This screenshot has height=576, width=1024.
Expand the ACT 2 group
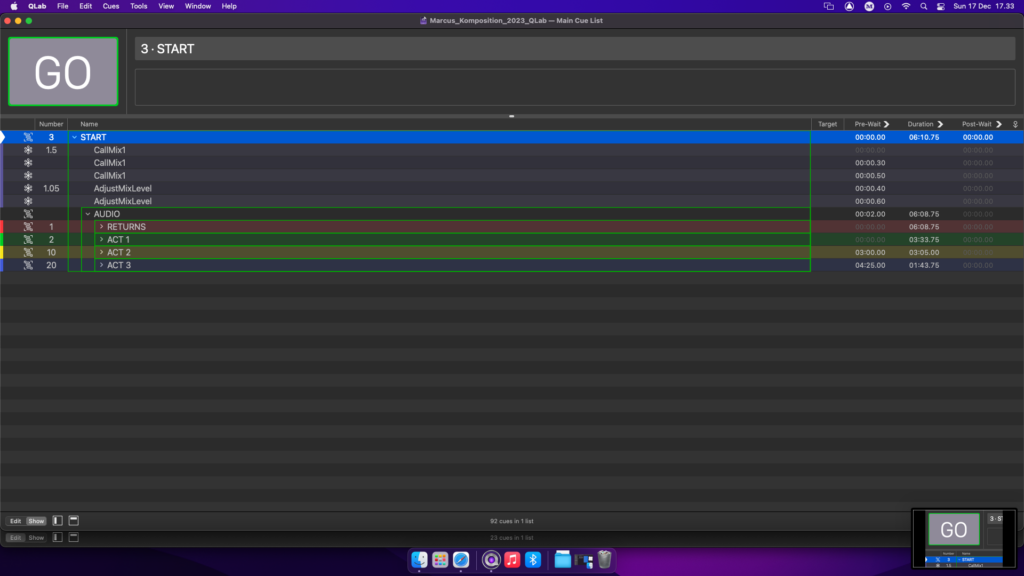tap(101, 252)
